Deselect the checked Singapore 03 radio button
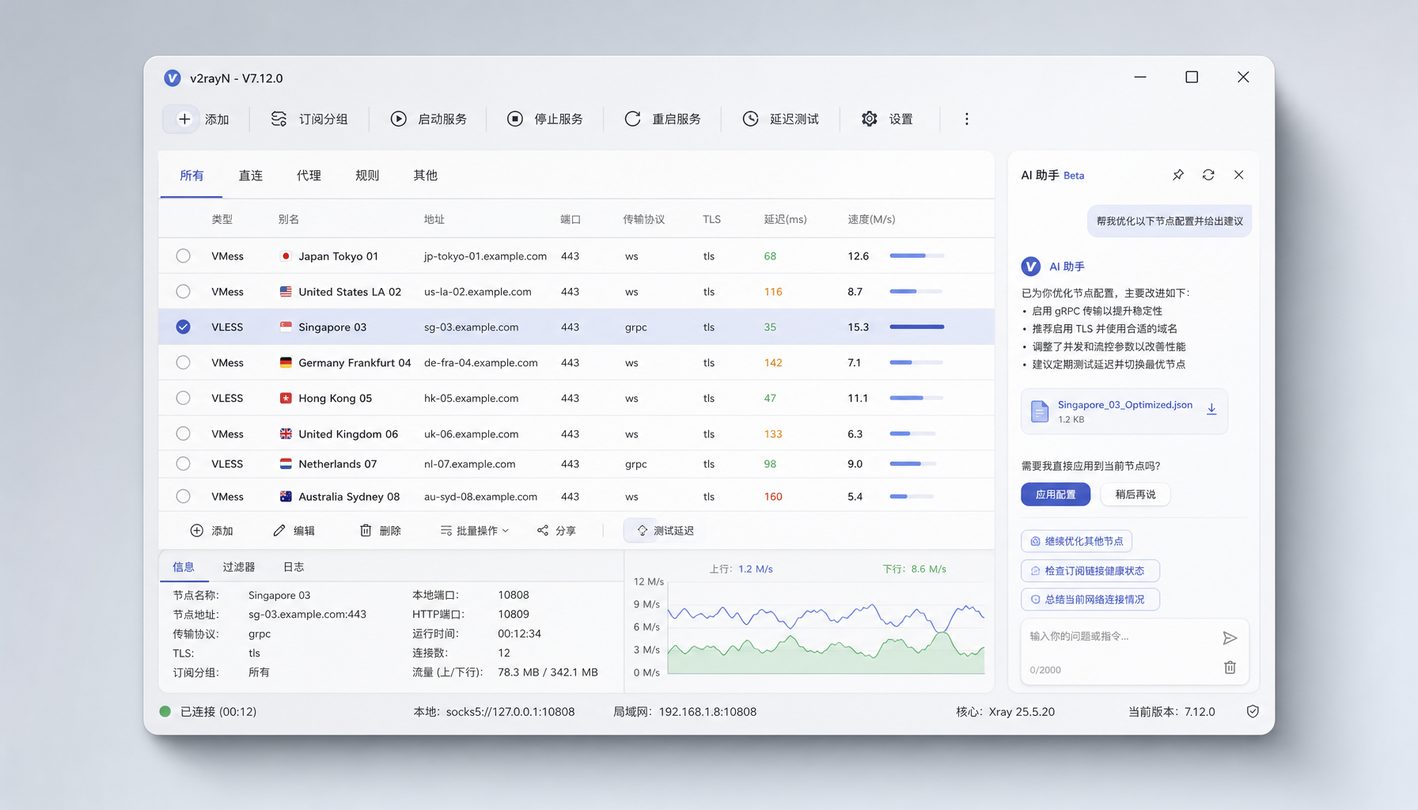The image size is (1418, 810). (183, 326)
